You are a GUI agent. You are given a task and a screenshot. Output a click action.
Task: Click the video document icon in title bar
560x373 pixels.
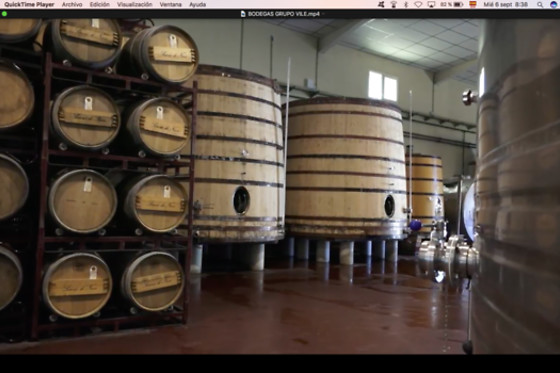pos(243,14)
